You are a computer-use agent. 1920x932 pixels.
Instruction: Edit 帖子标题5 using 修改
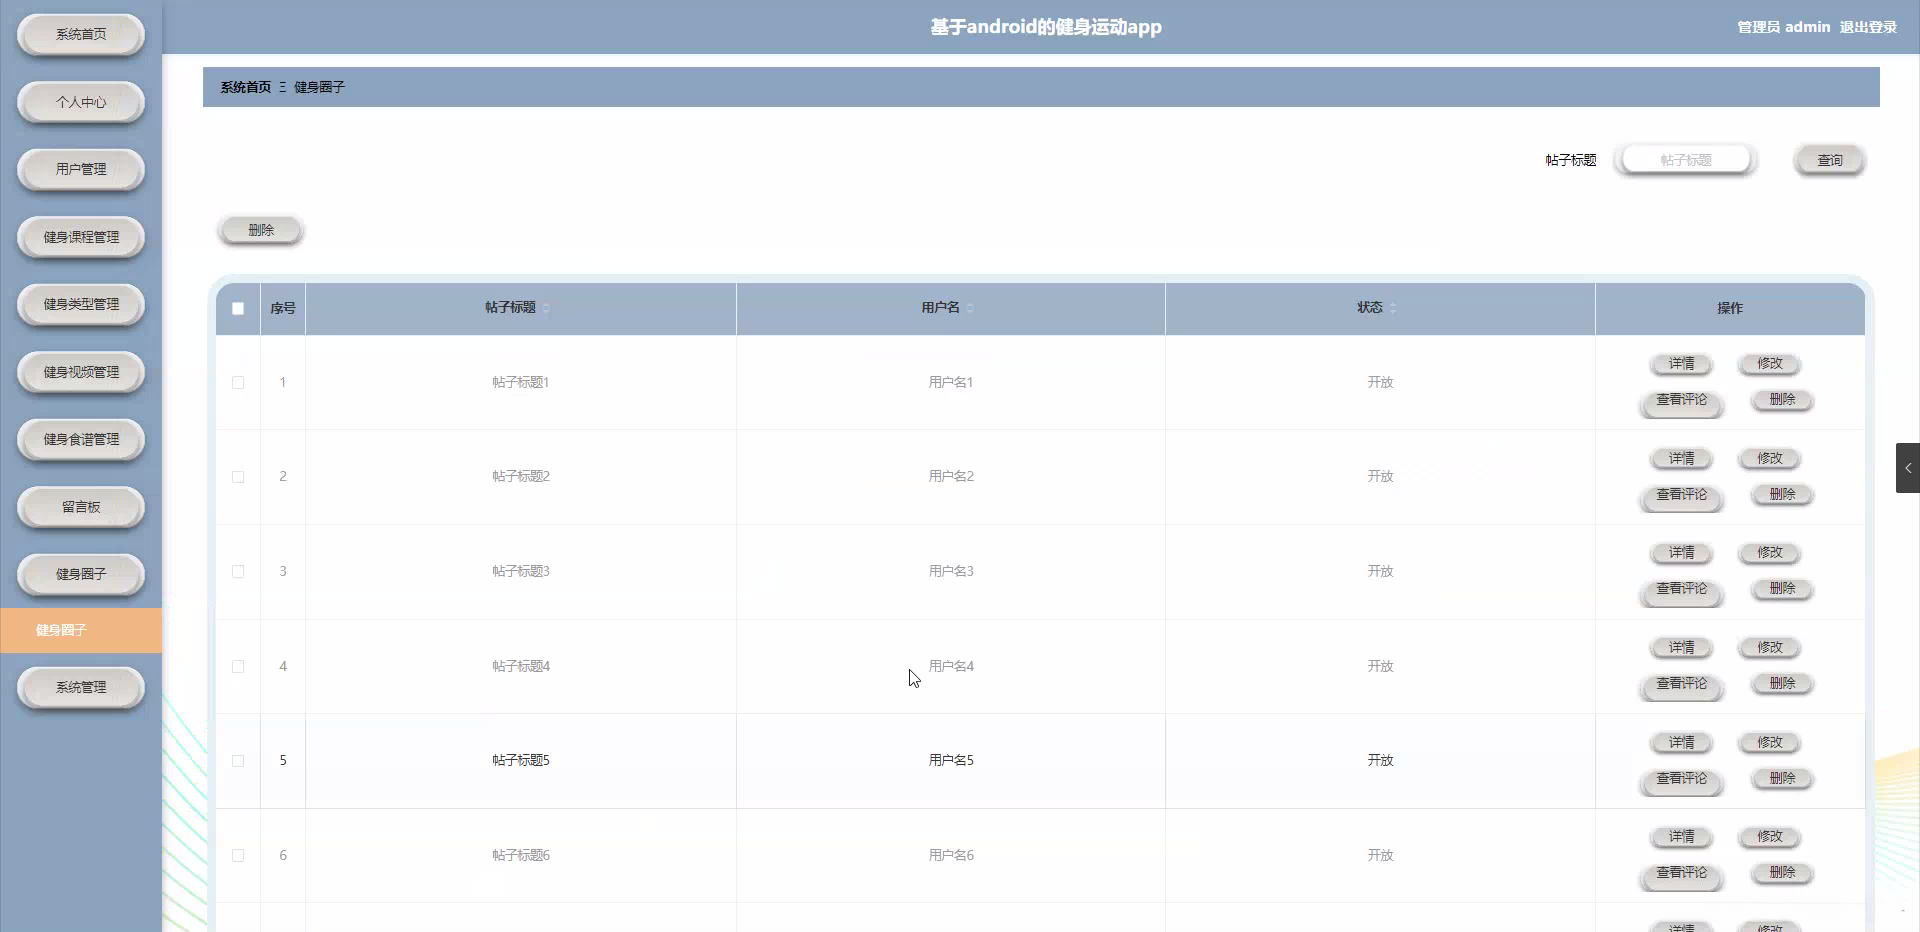pos(1770,743)
